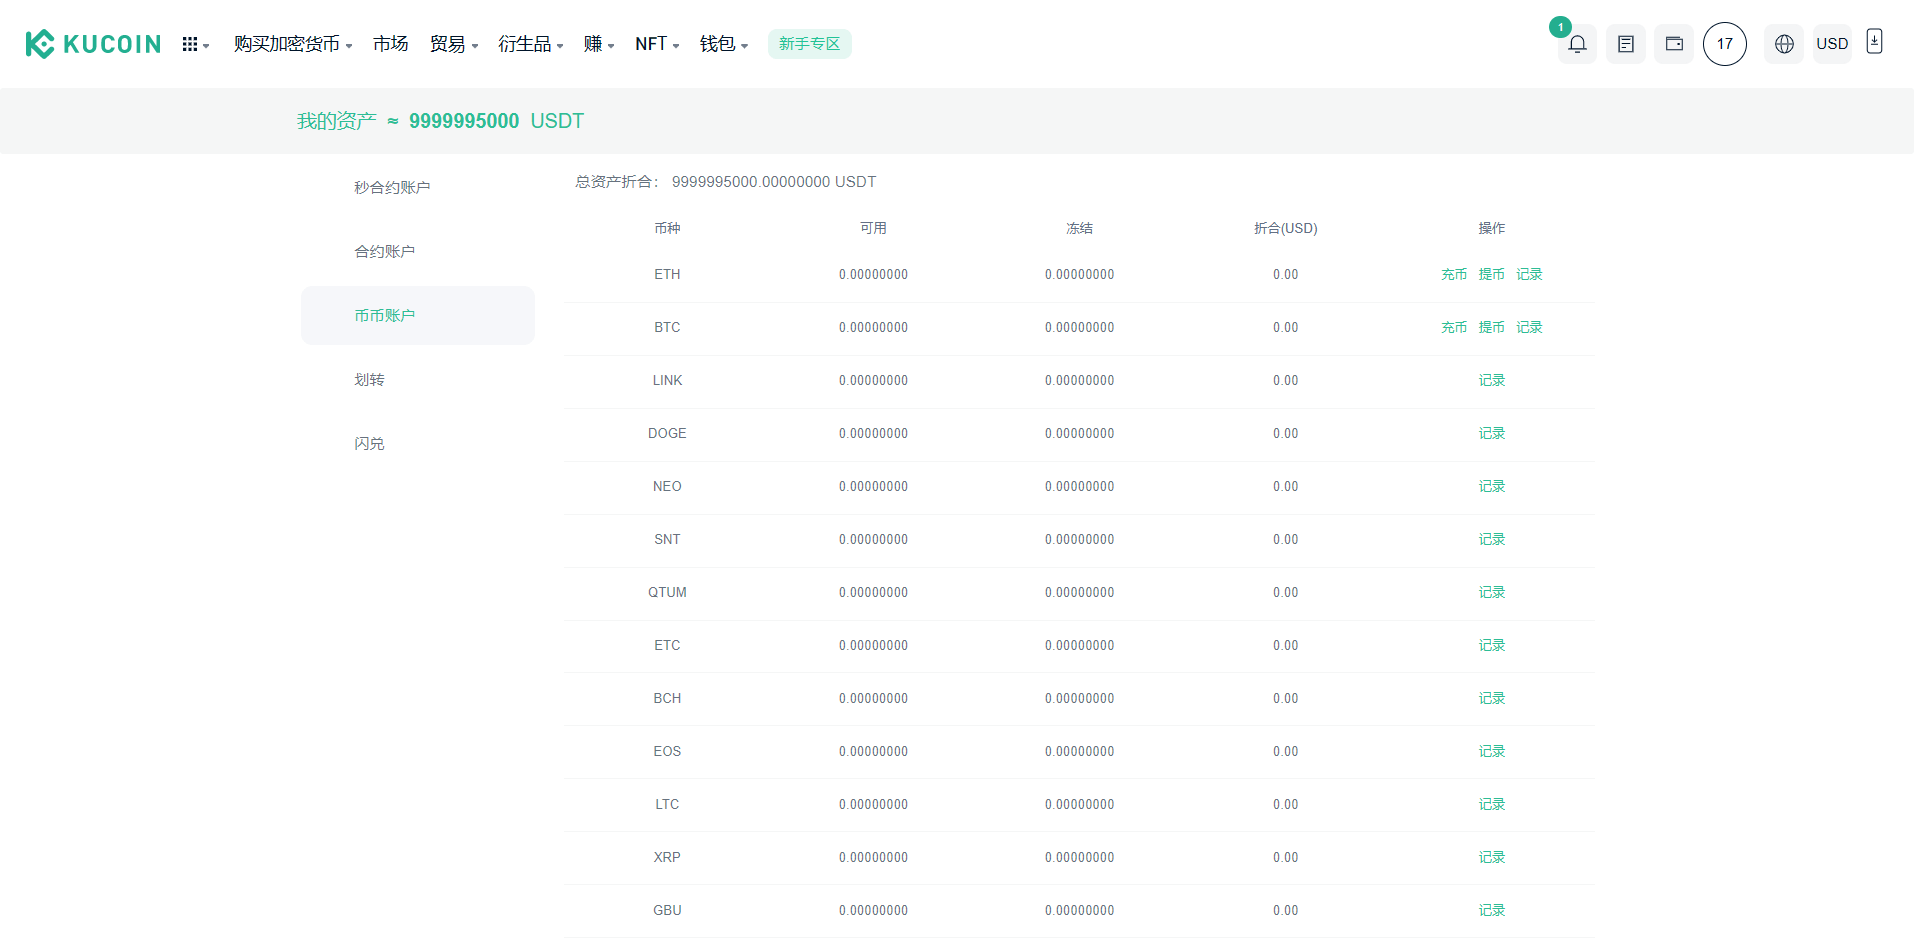
Task: Open the 闪兑 sidebar item
Action: pos(369,444)
